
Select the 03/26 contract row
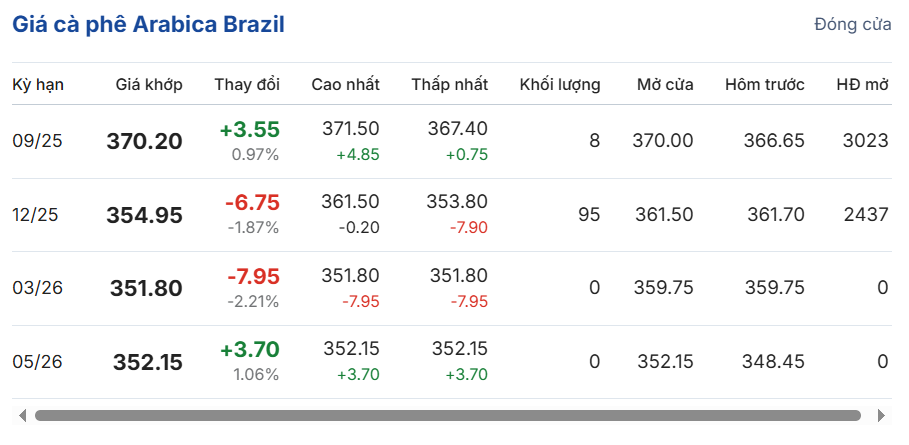(x=452, y=288)
